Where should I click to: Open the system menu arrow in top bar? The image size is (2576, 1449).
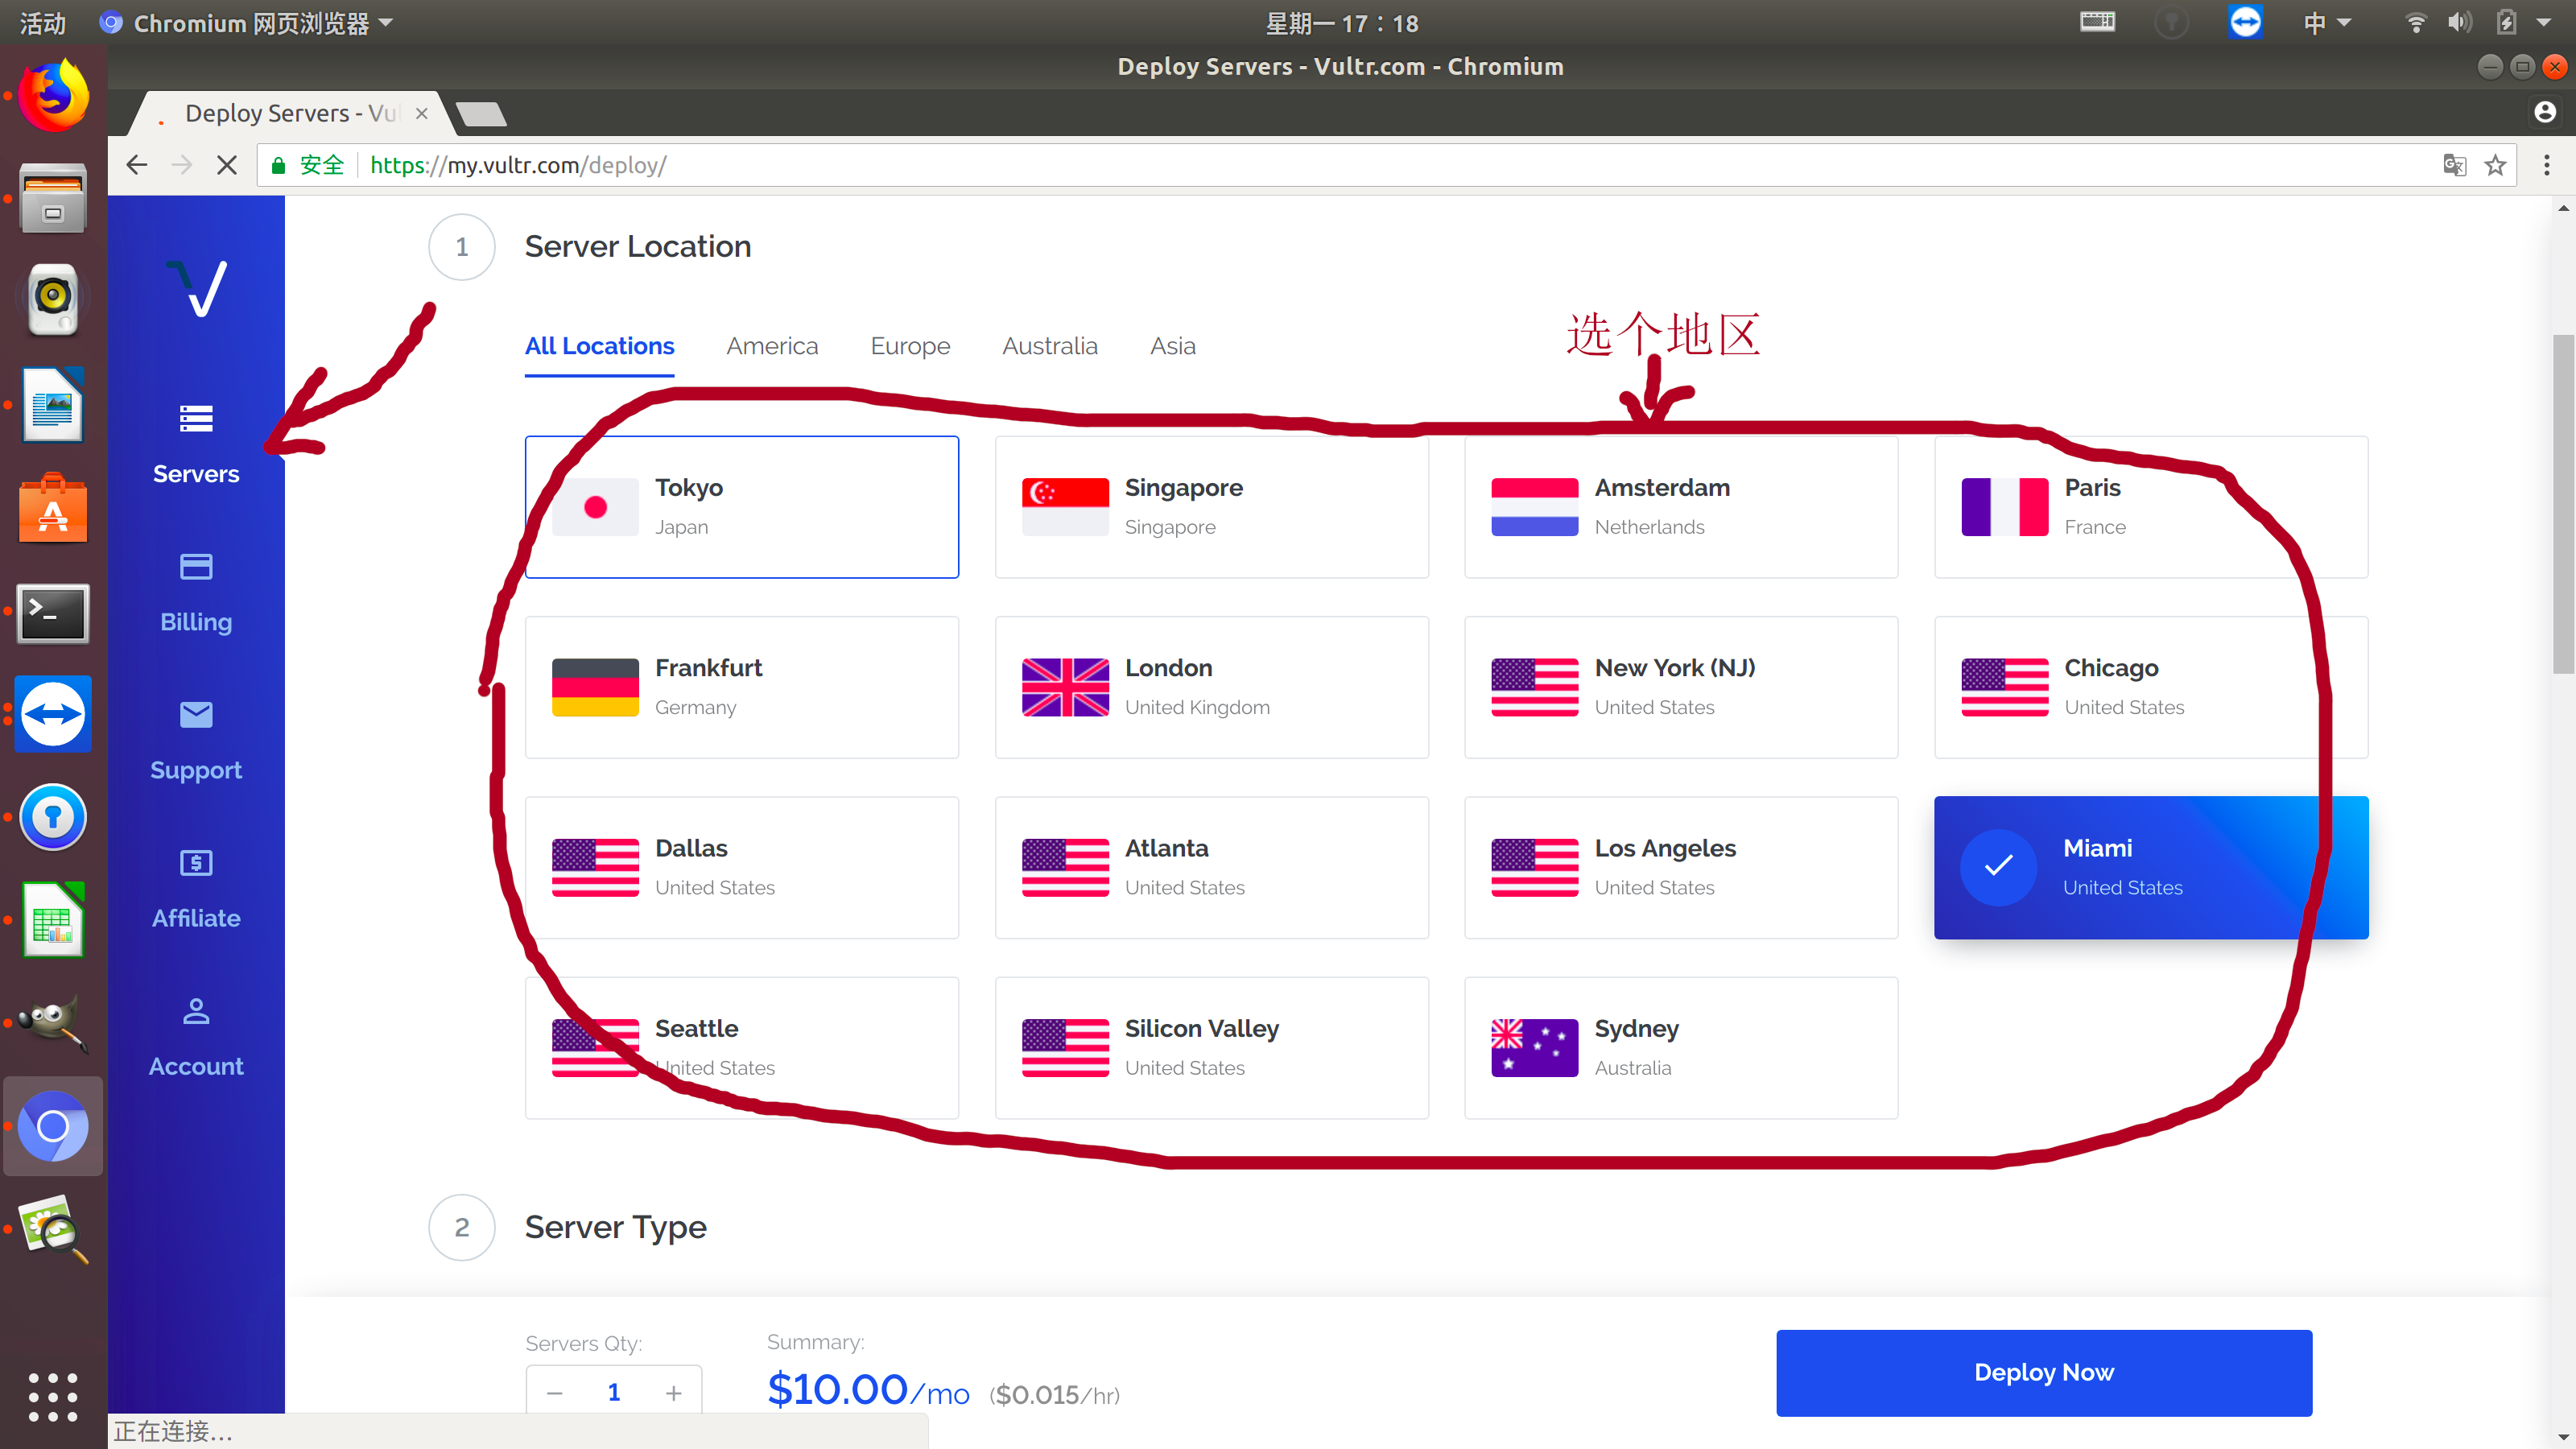[x=2544, y=22]
